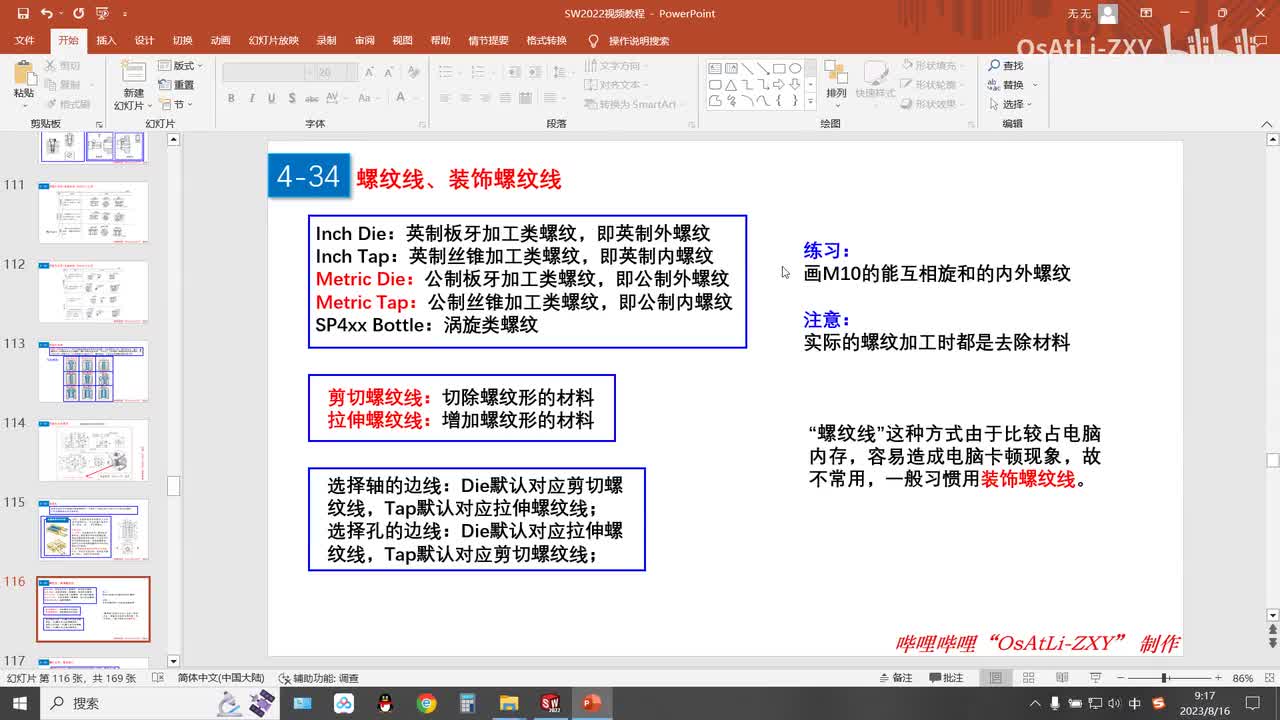Screen dimensions: 1280x720
Task: Click the Underline U icon
Action: point(271,98)
